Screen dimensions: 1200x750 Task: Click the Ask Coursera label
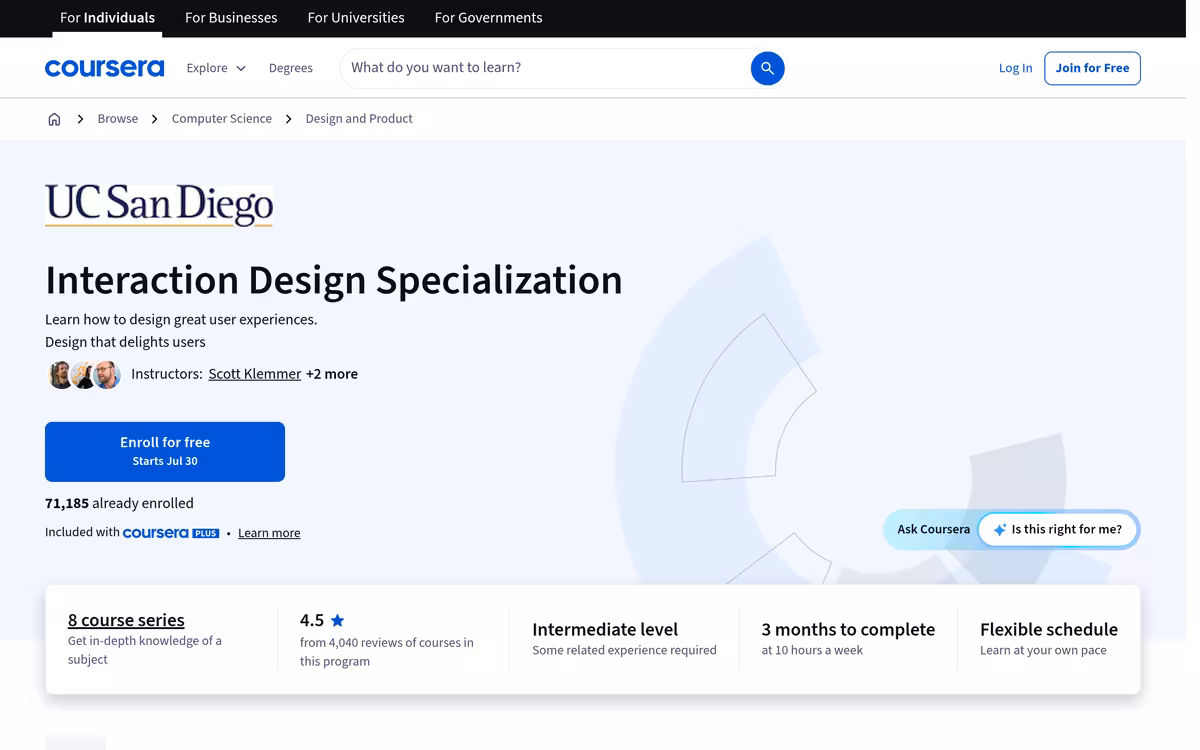pos(933,530)
